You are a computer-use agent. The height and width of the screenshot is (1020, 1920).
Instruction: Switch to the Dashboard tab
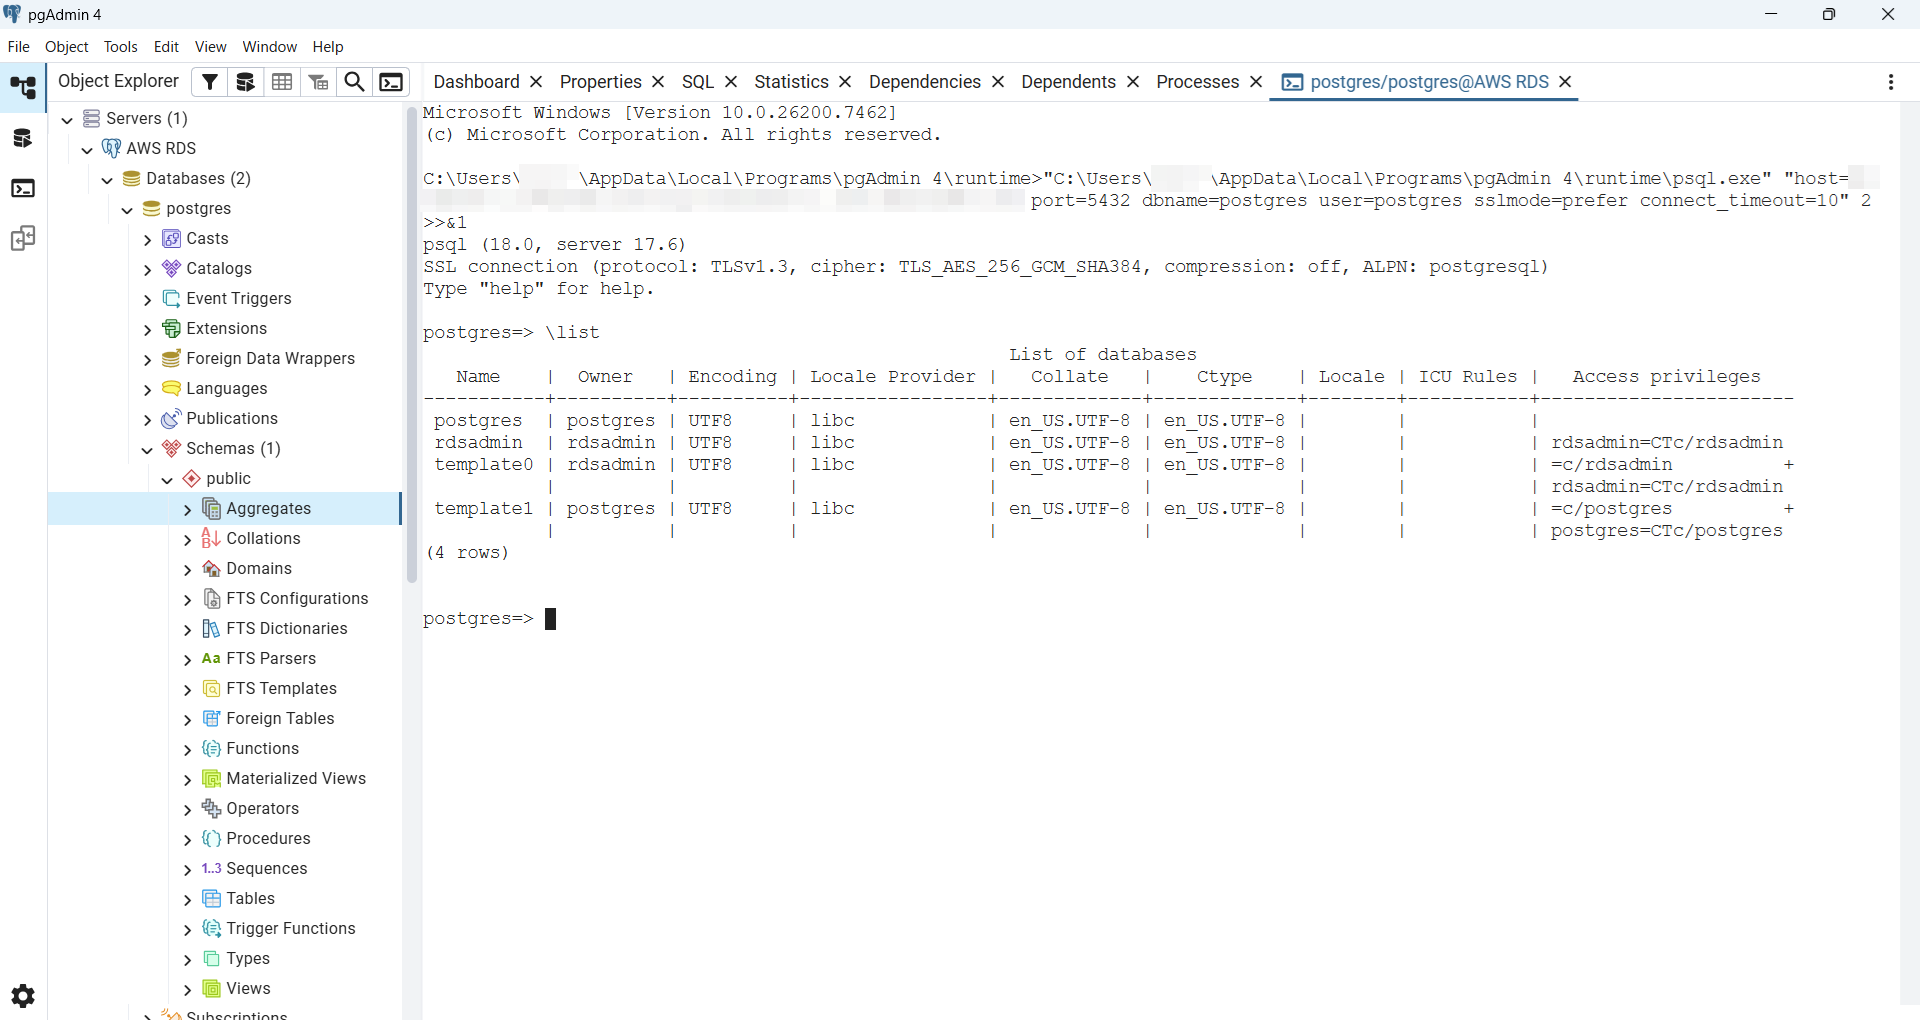point(476,82)
